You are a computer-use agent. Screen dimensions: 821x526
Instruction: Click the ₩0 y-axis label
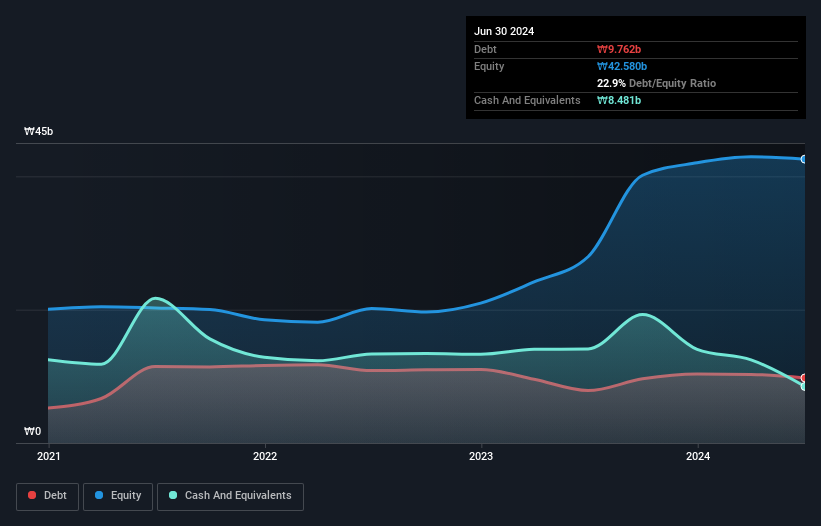[32, 431]
